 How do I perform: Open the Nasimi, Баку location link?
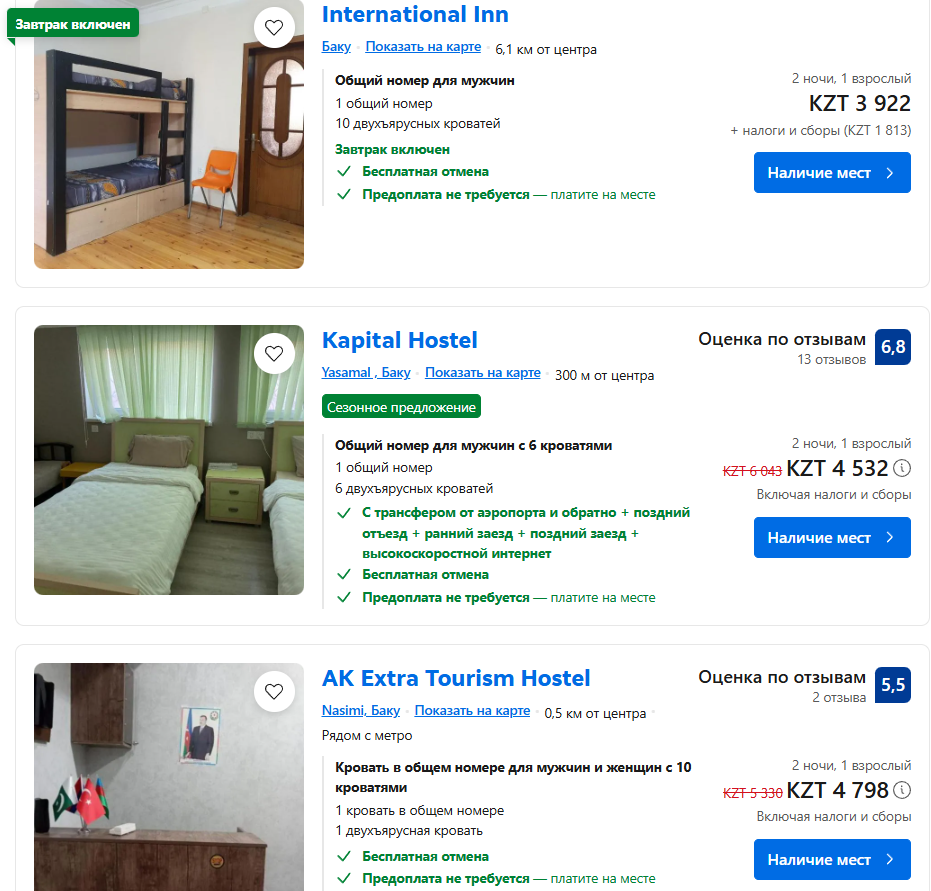click(360, 711)
